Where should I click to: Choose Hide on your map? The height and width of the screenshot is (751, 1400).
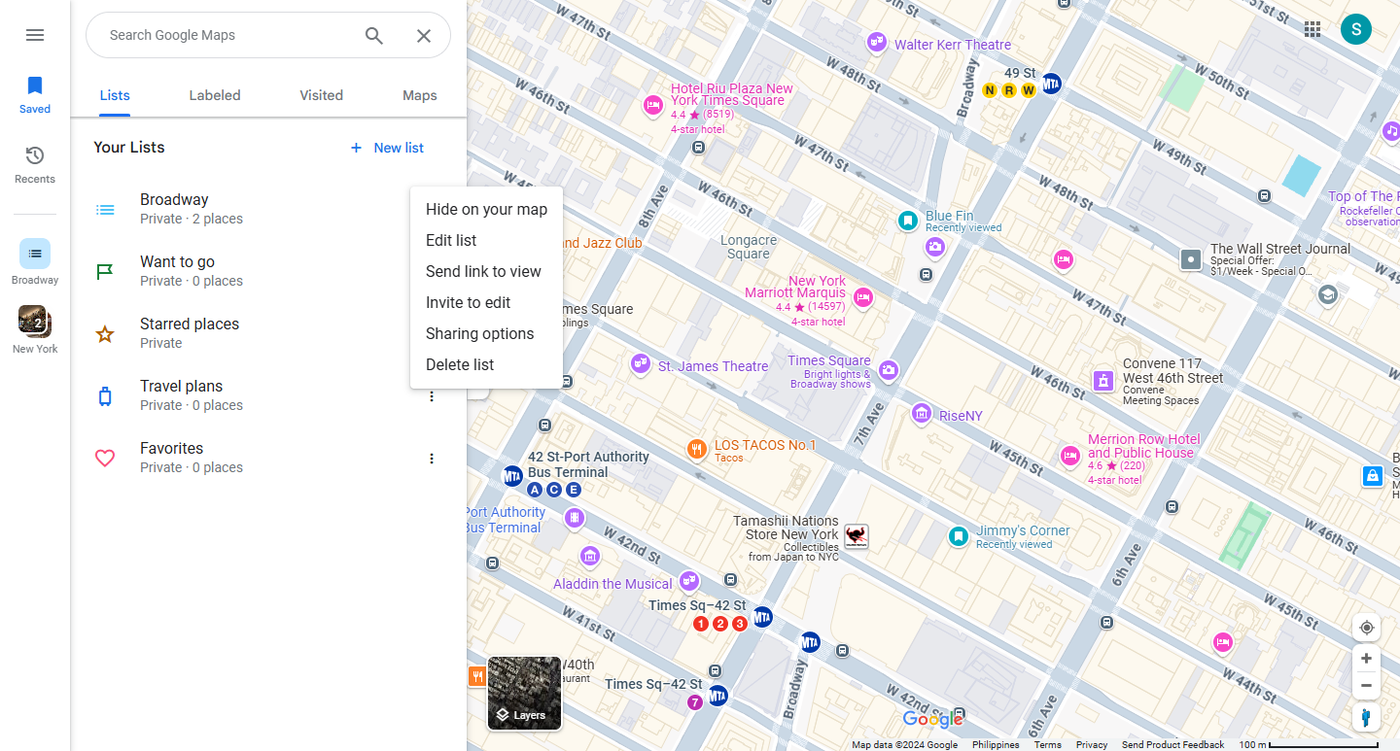click(487, 209)
